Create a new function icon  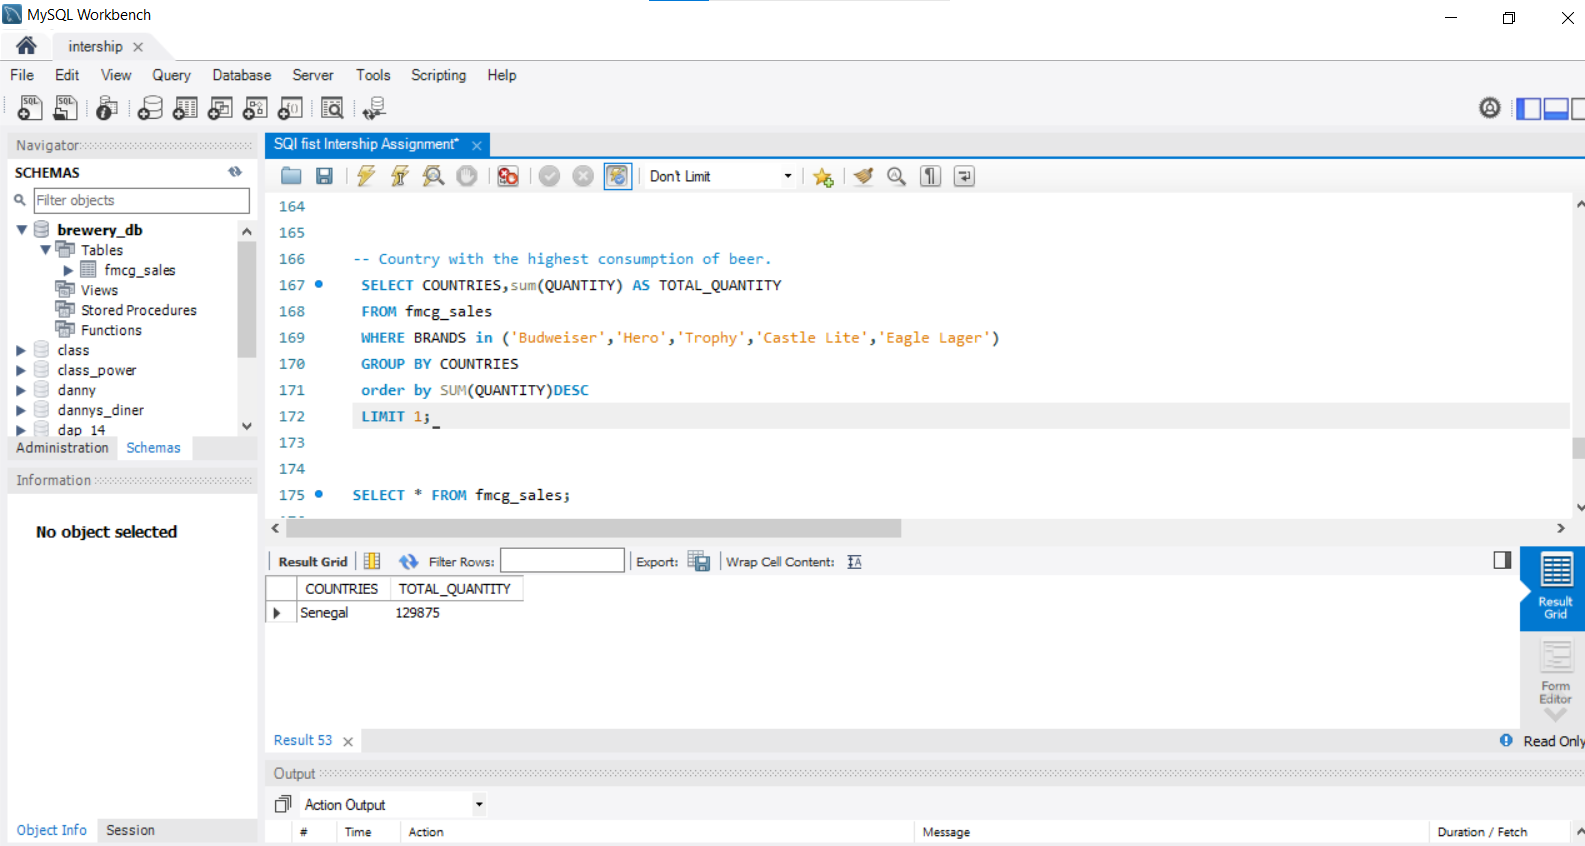pyautogui.click(x=291, y=108)
